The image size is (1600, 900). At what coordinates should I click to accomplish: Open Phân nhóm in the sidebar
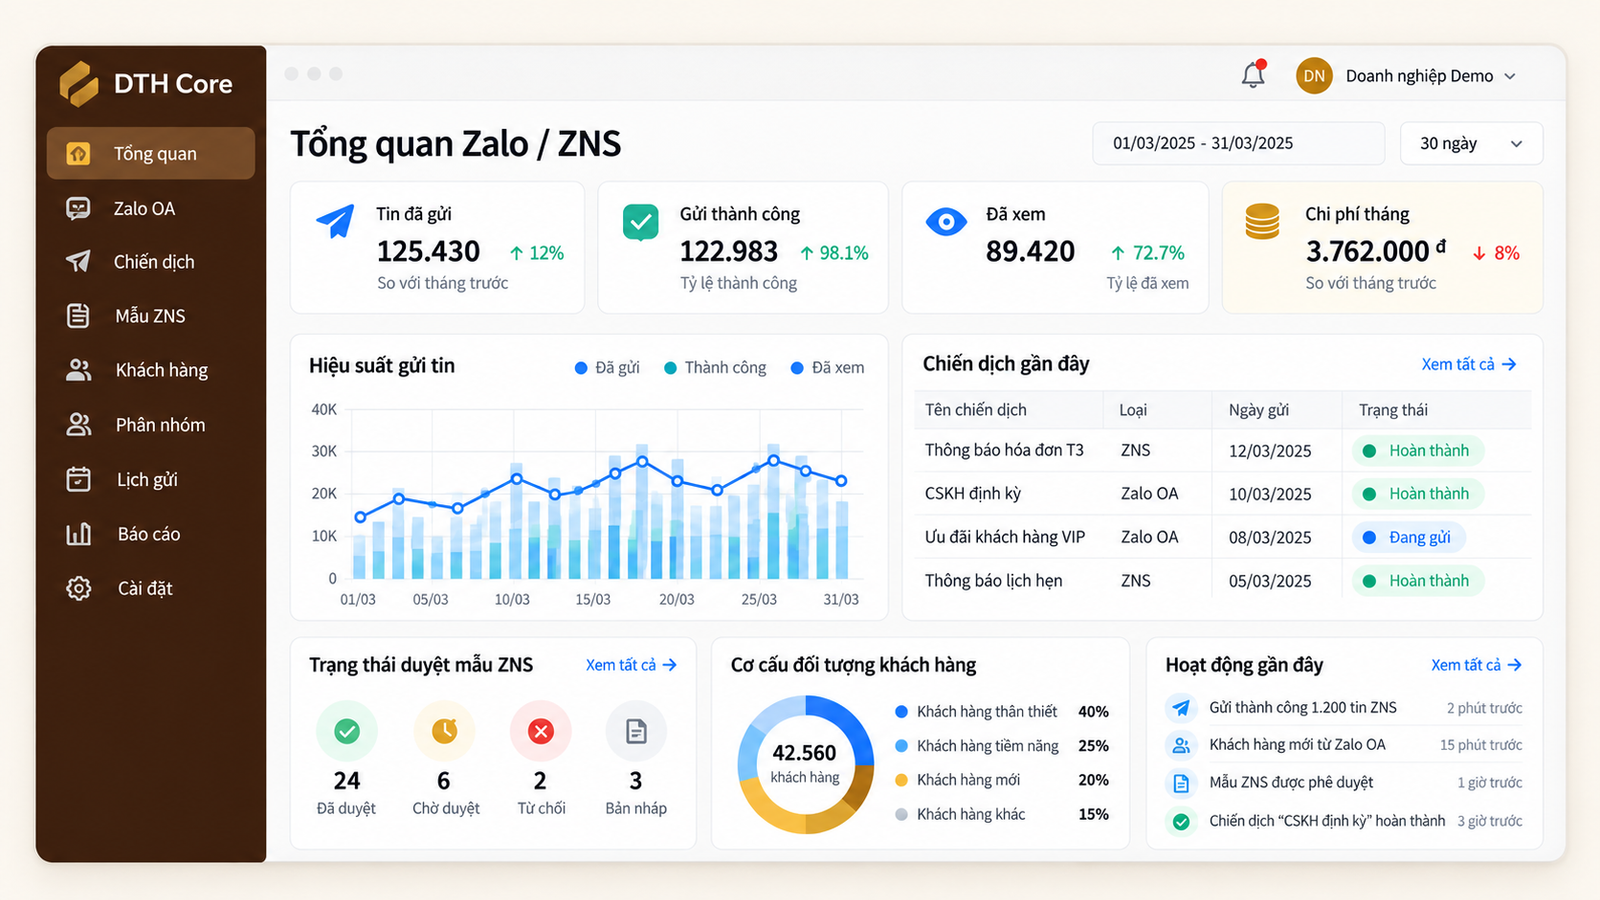(x=151, y=425)
